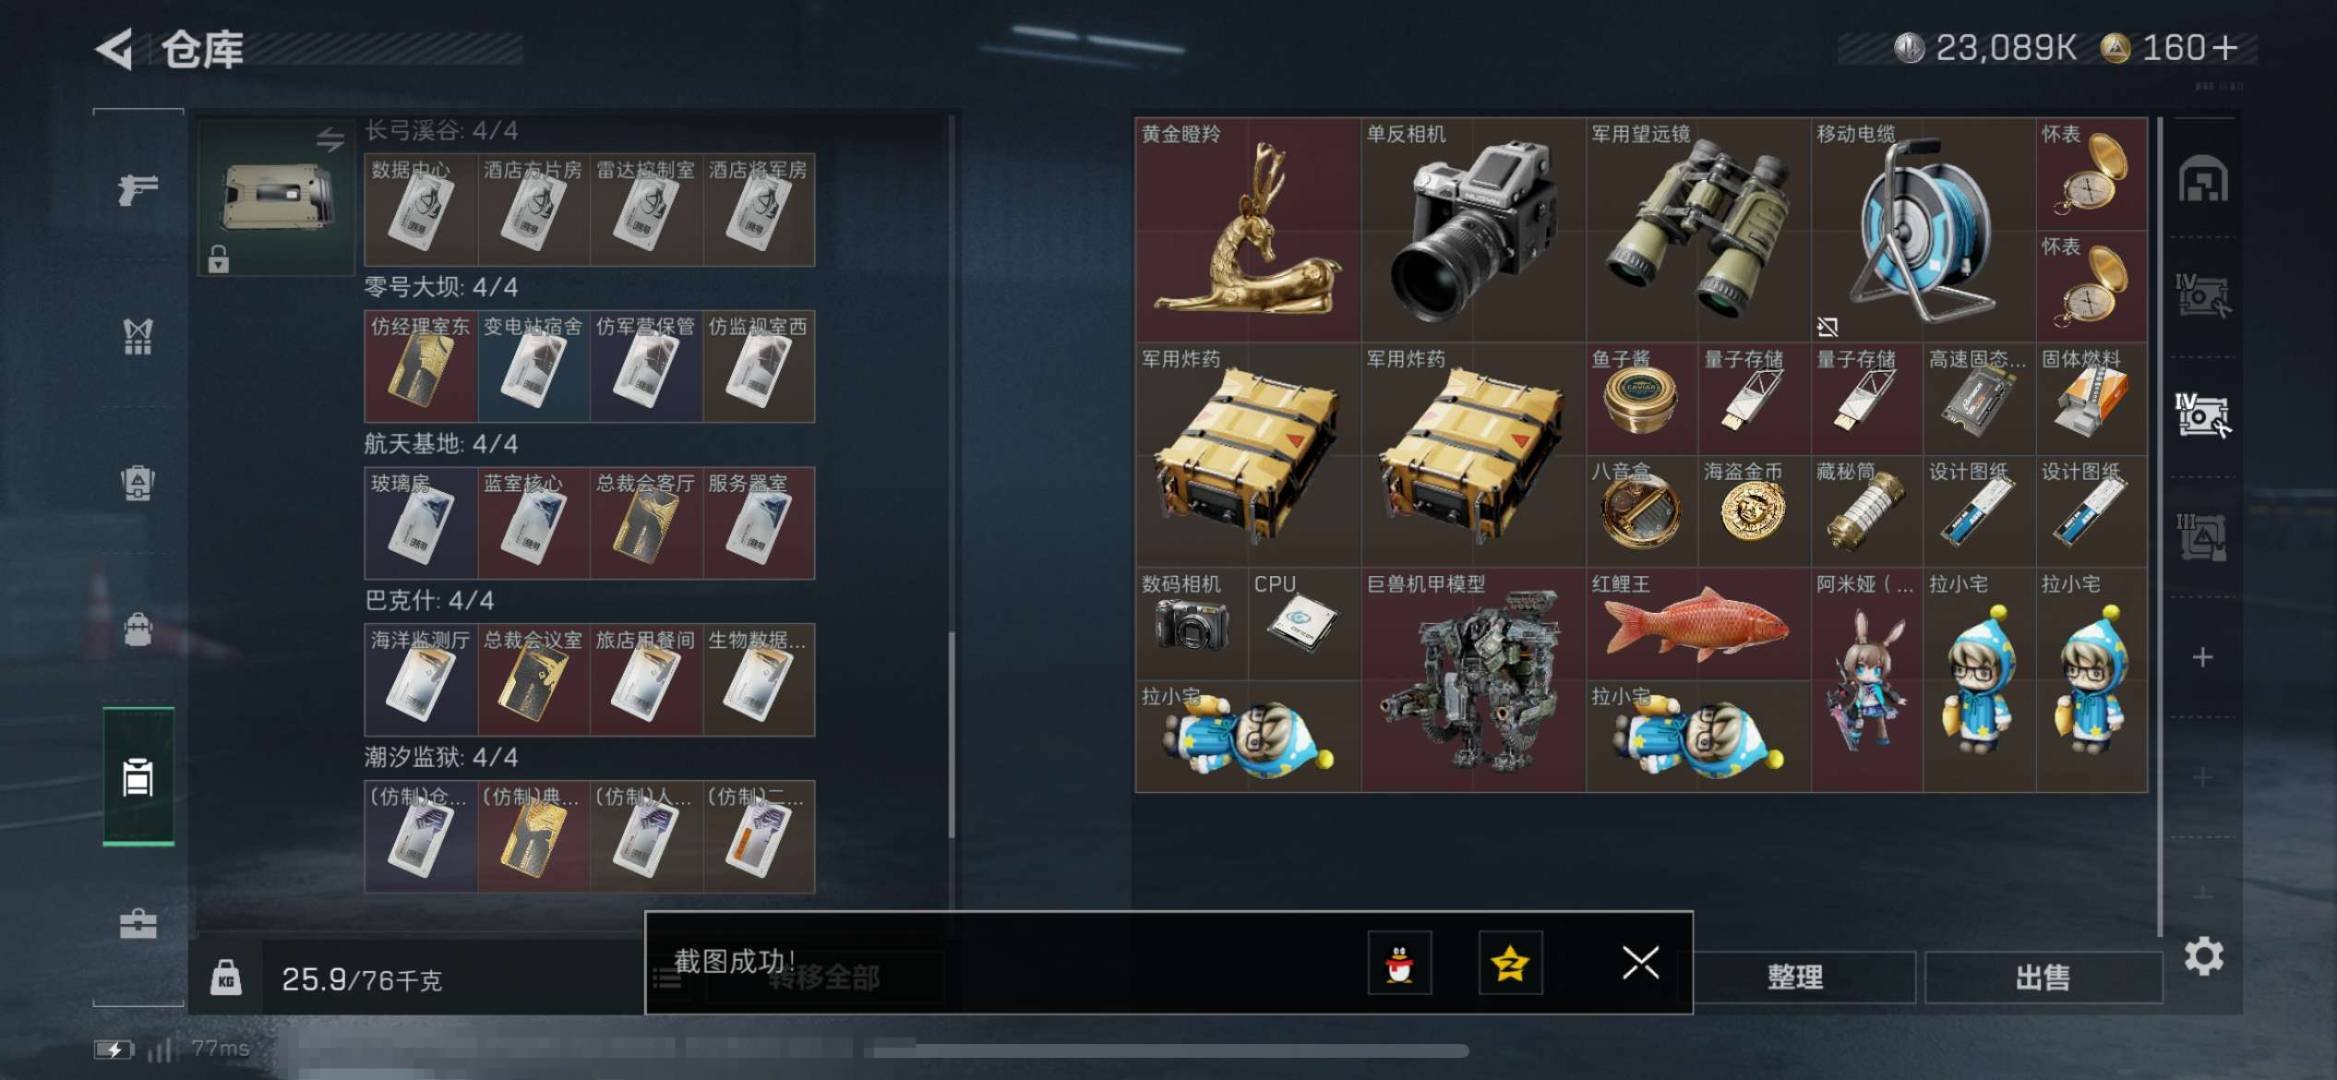This screenshot has height=1080, width=2337.
Task: Select the armor vest category icon
Action: click(x=138, y=336)
